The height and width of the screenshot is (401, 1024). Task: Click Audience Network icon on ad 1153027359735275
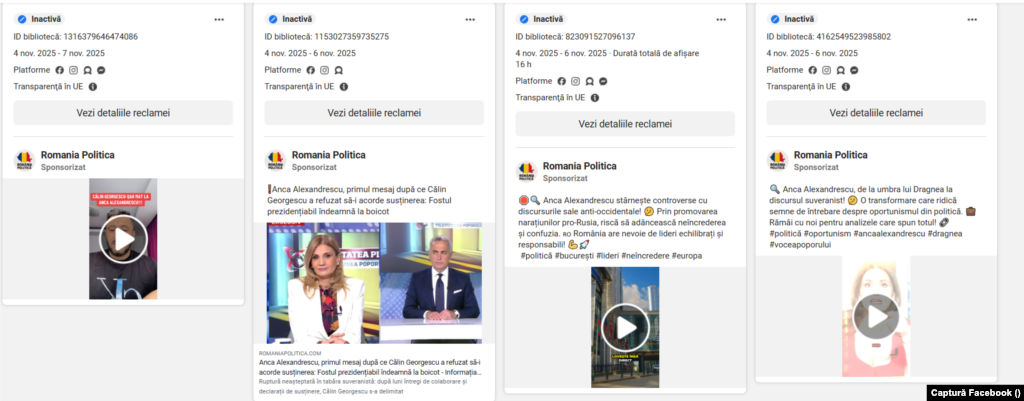pyautogui.click(x=339, y=70)
